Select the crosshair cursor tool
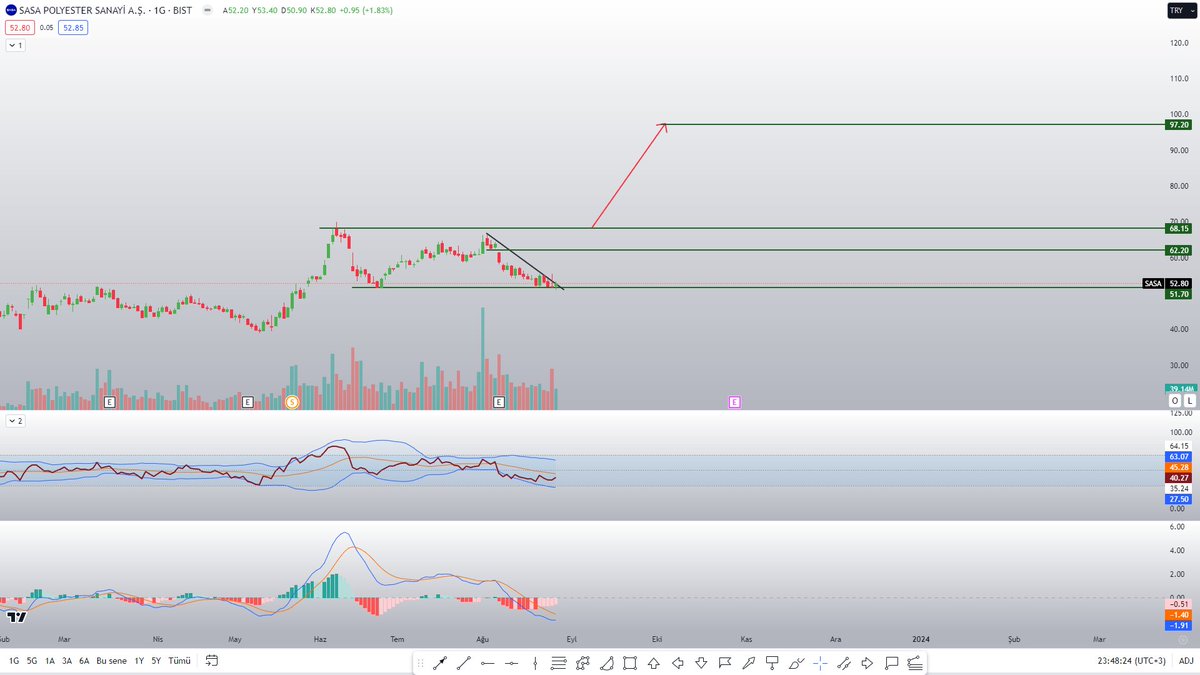Image resolution: width=1200 pixels, height=675 pixels. point(820,662)
